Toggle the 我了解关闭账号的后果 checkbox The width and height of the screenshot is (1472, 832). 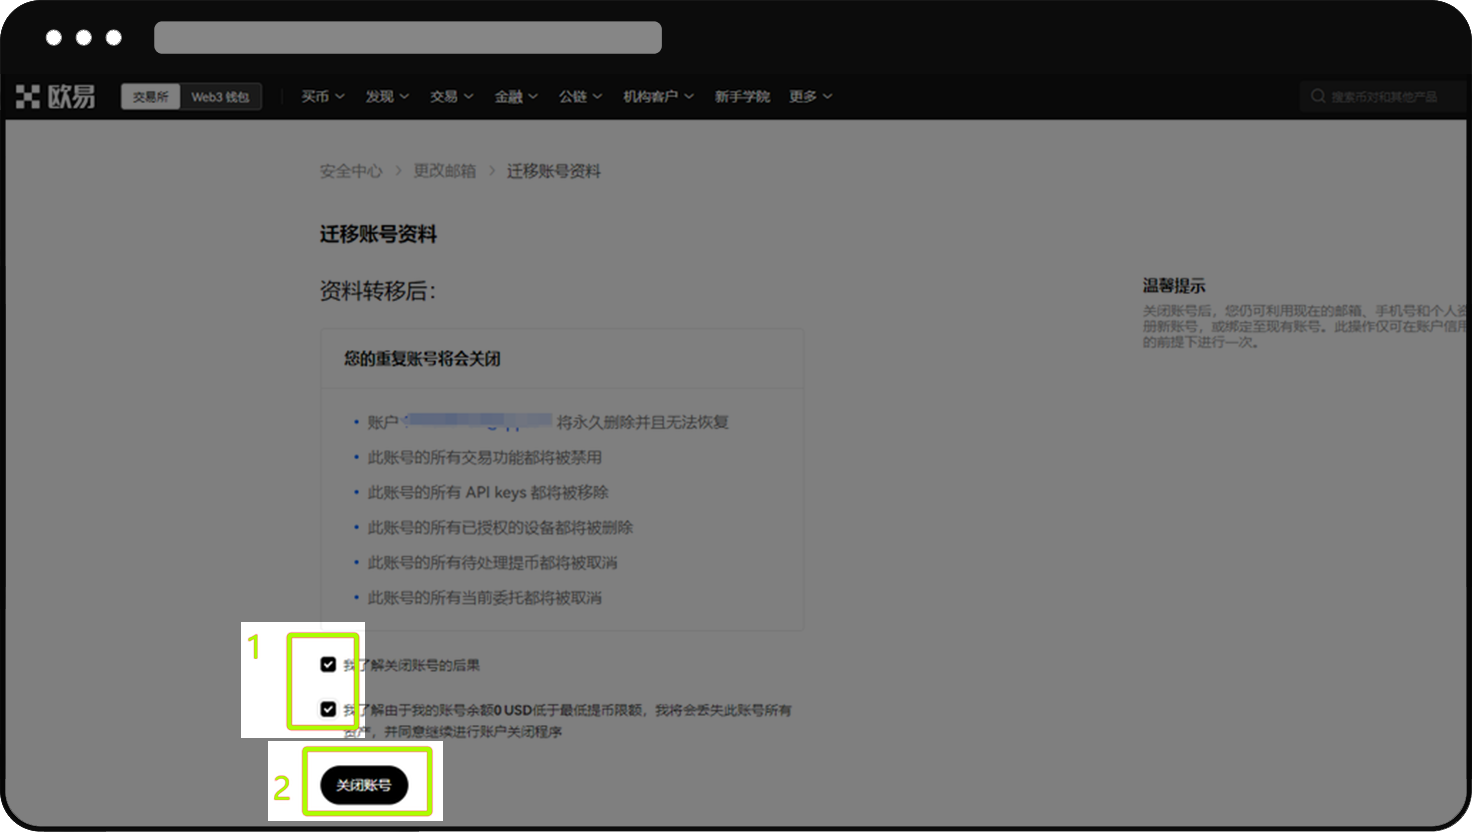(x=328, y=665)
